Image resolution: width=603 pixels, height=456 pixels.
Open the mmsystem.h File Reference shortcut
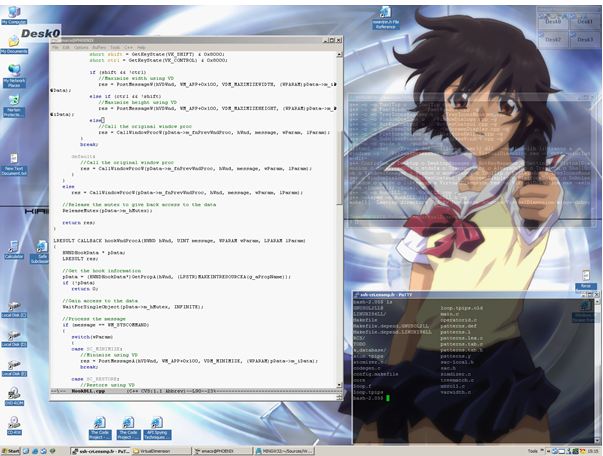click(385, 18)
